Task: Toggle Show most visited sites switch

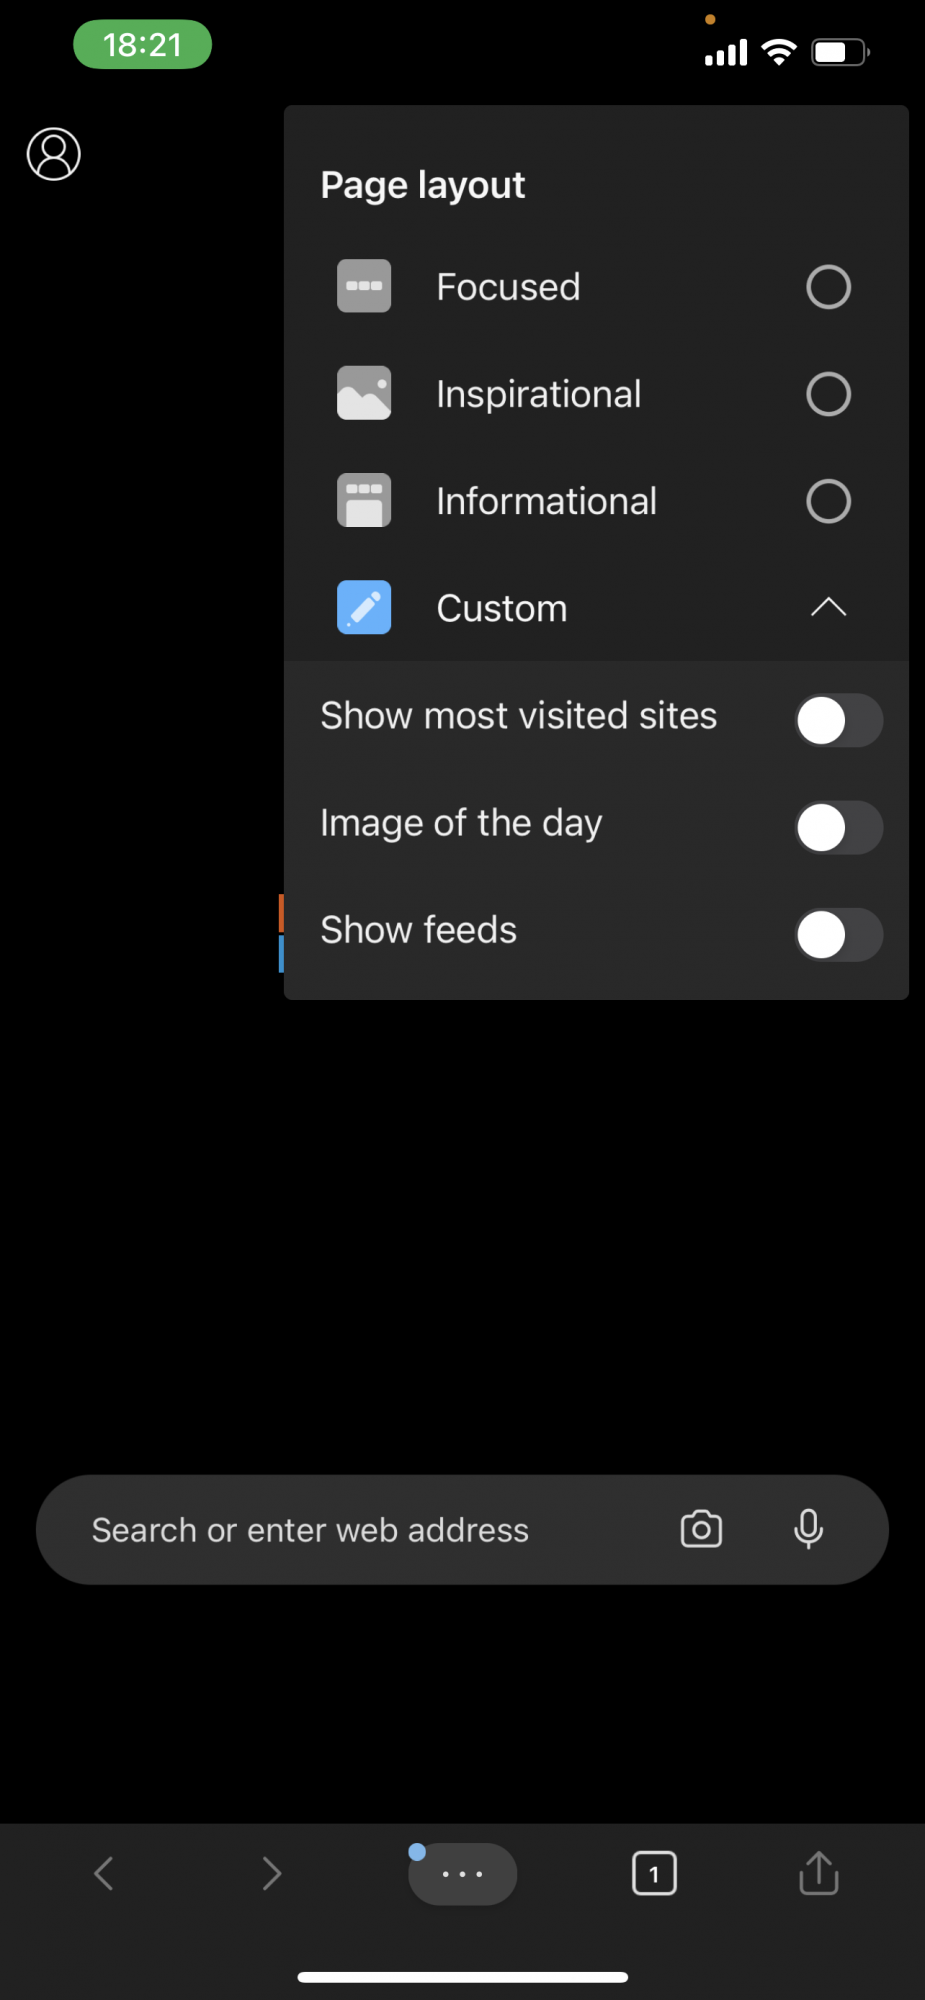Action: point(838,721)
